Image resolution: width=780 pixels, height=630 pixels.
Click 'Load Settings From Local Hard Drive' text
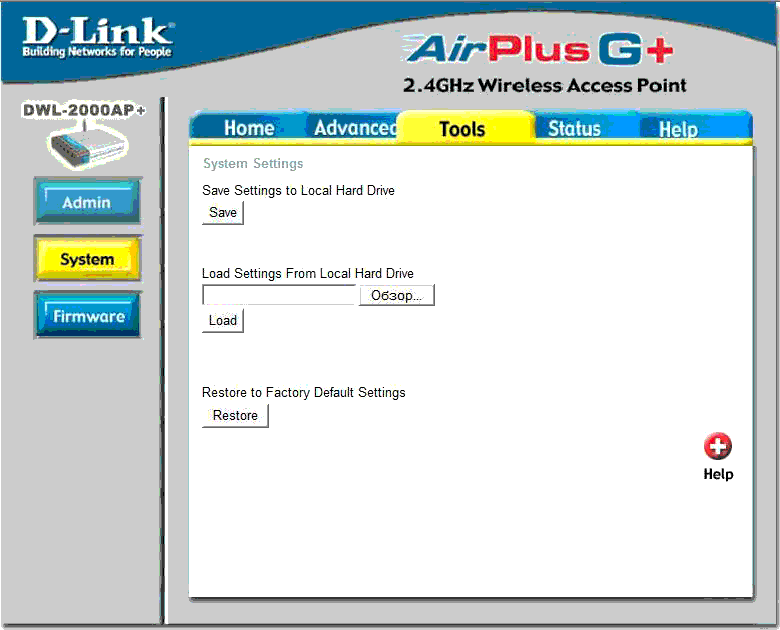(x=307, y=273)
